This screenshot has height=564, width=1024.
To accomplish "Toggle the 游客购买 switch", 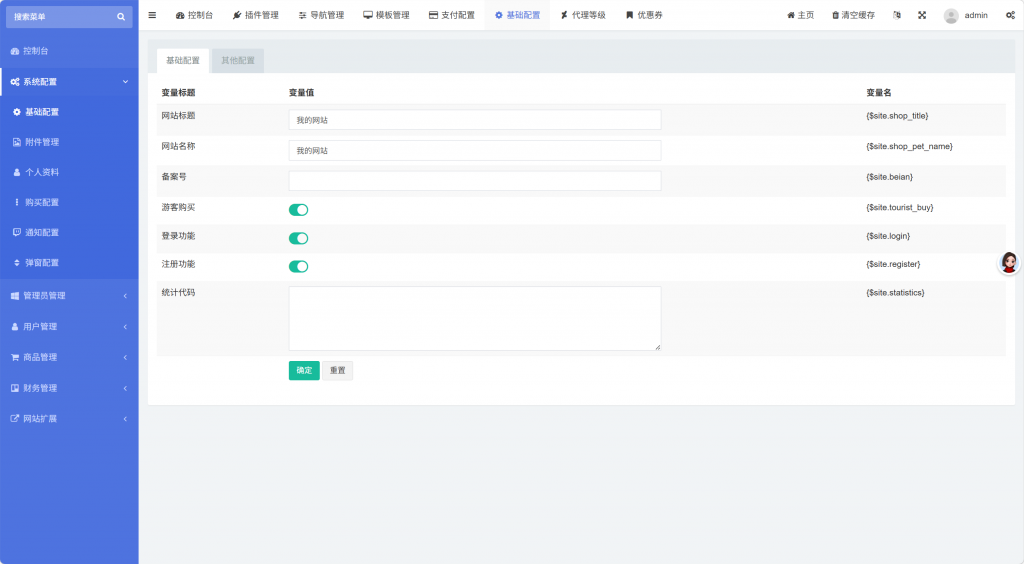I will pos(298,209).
